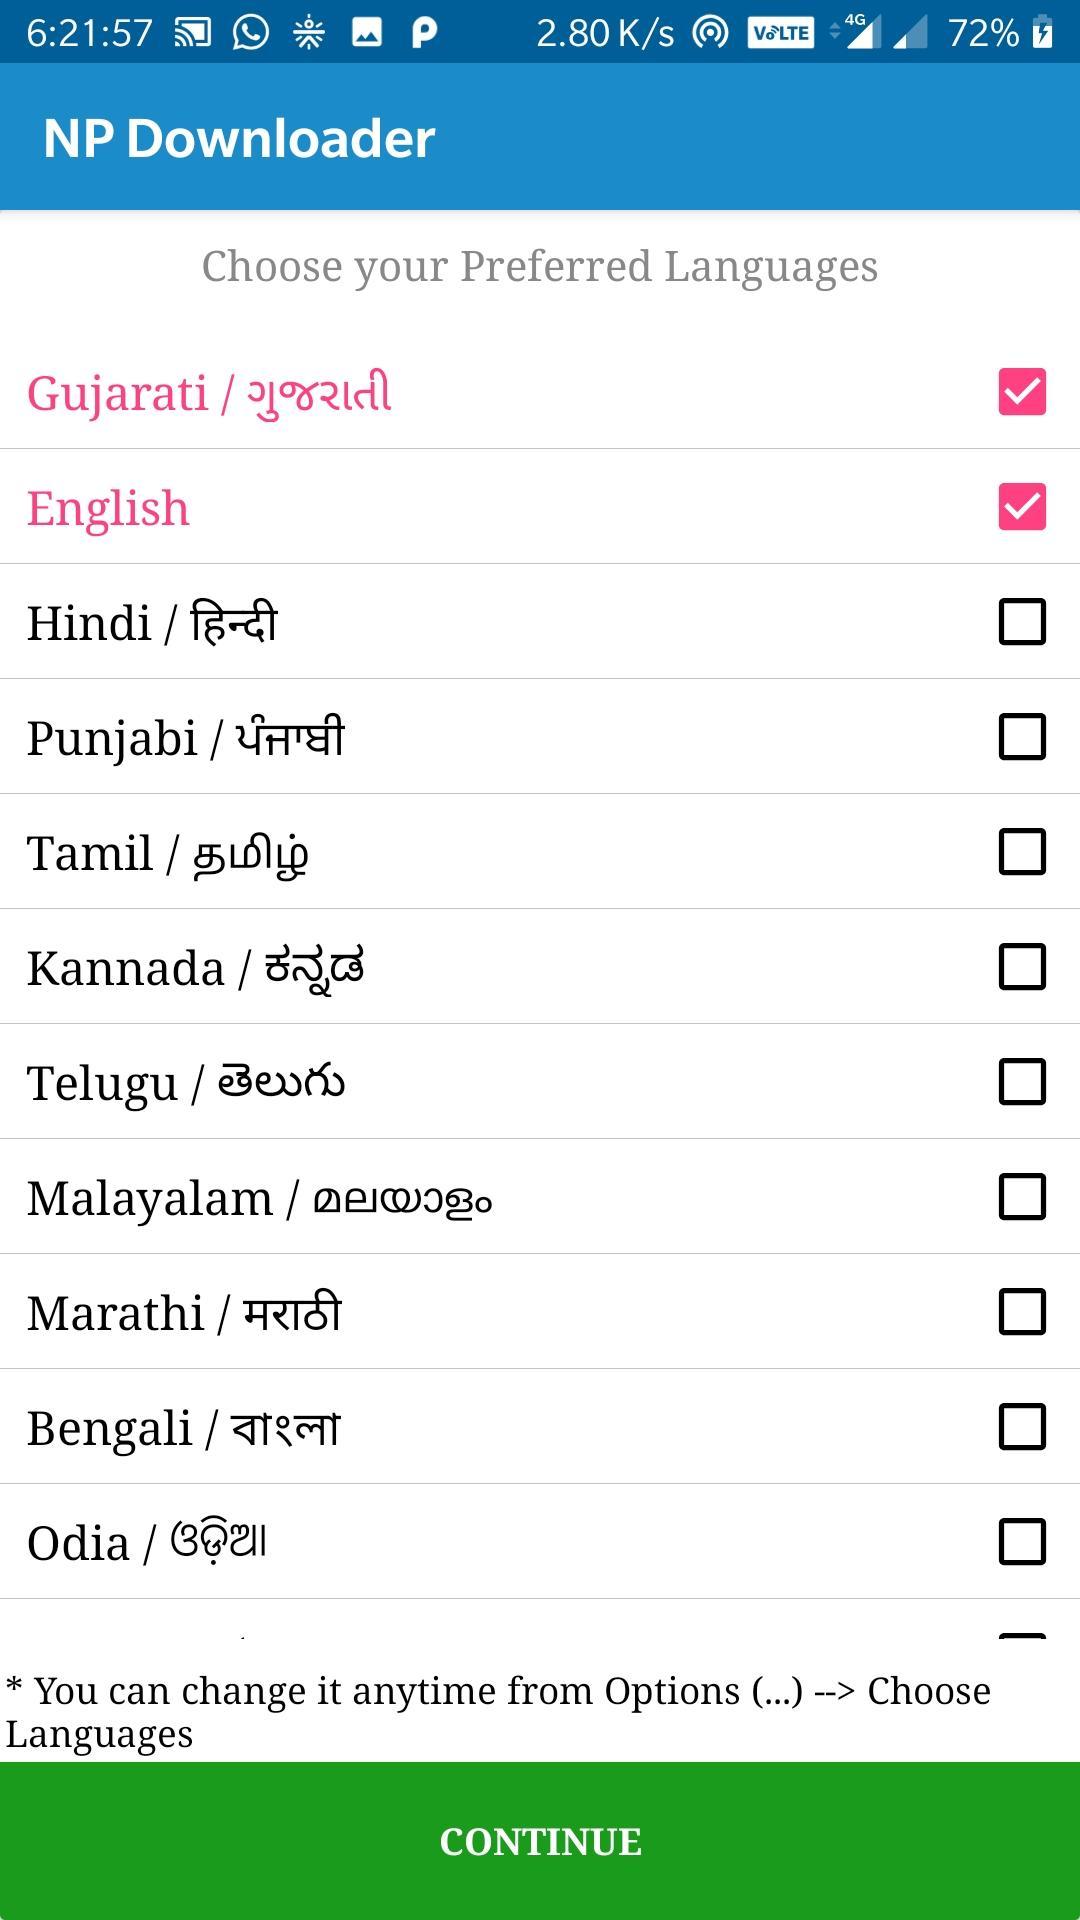Select the Kannada checkbox
1080x1920 pixels.
1022,967
